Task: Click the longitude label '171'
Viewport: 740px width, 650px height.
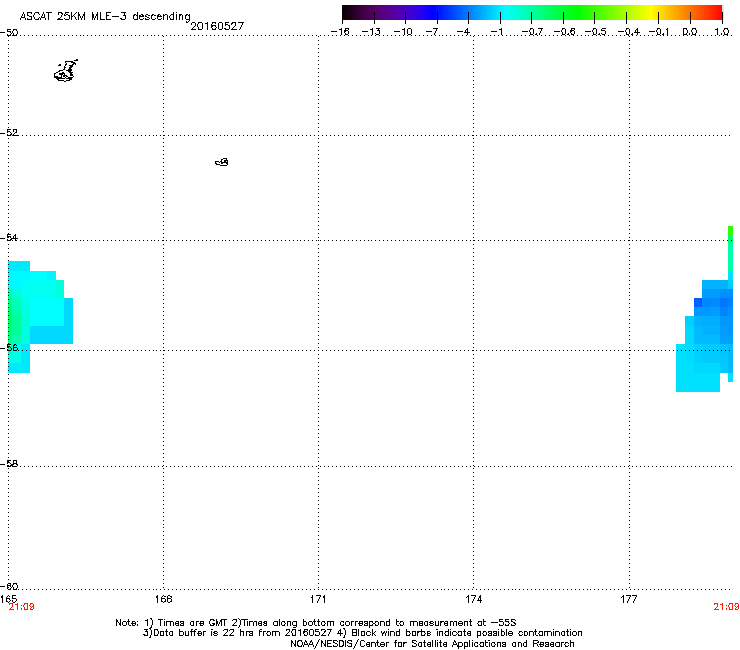Action: (318, 599)
